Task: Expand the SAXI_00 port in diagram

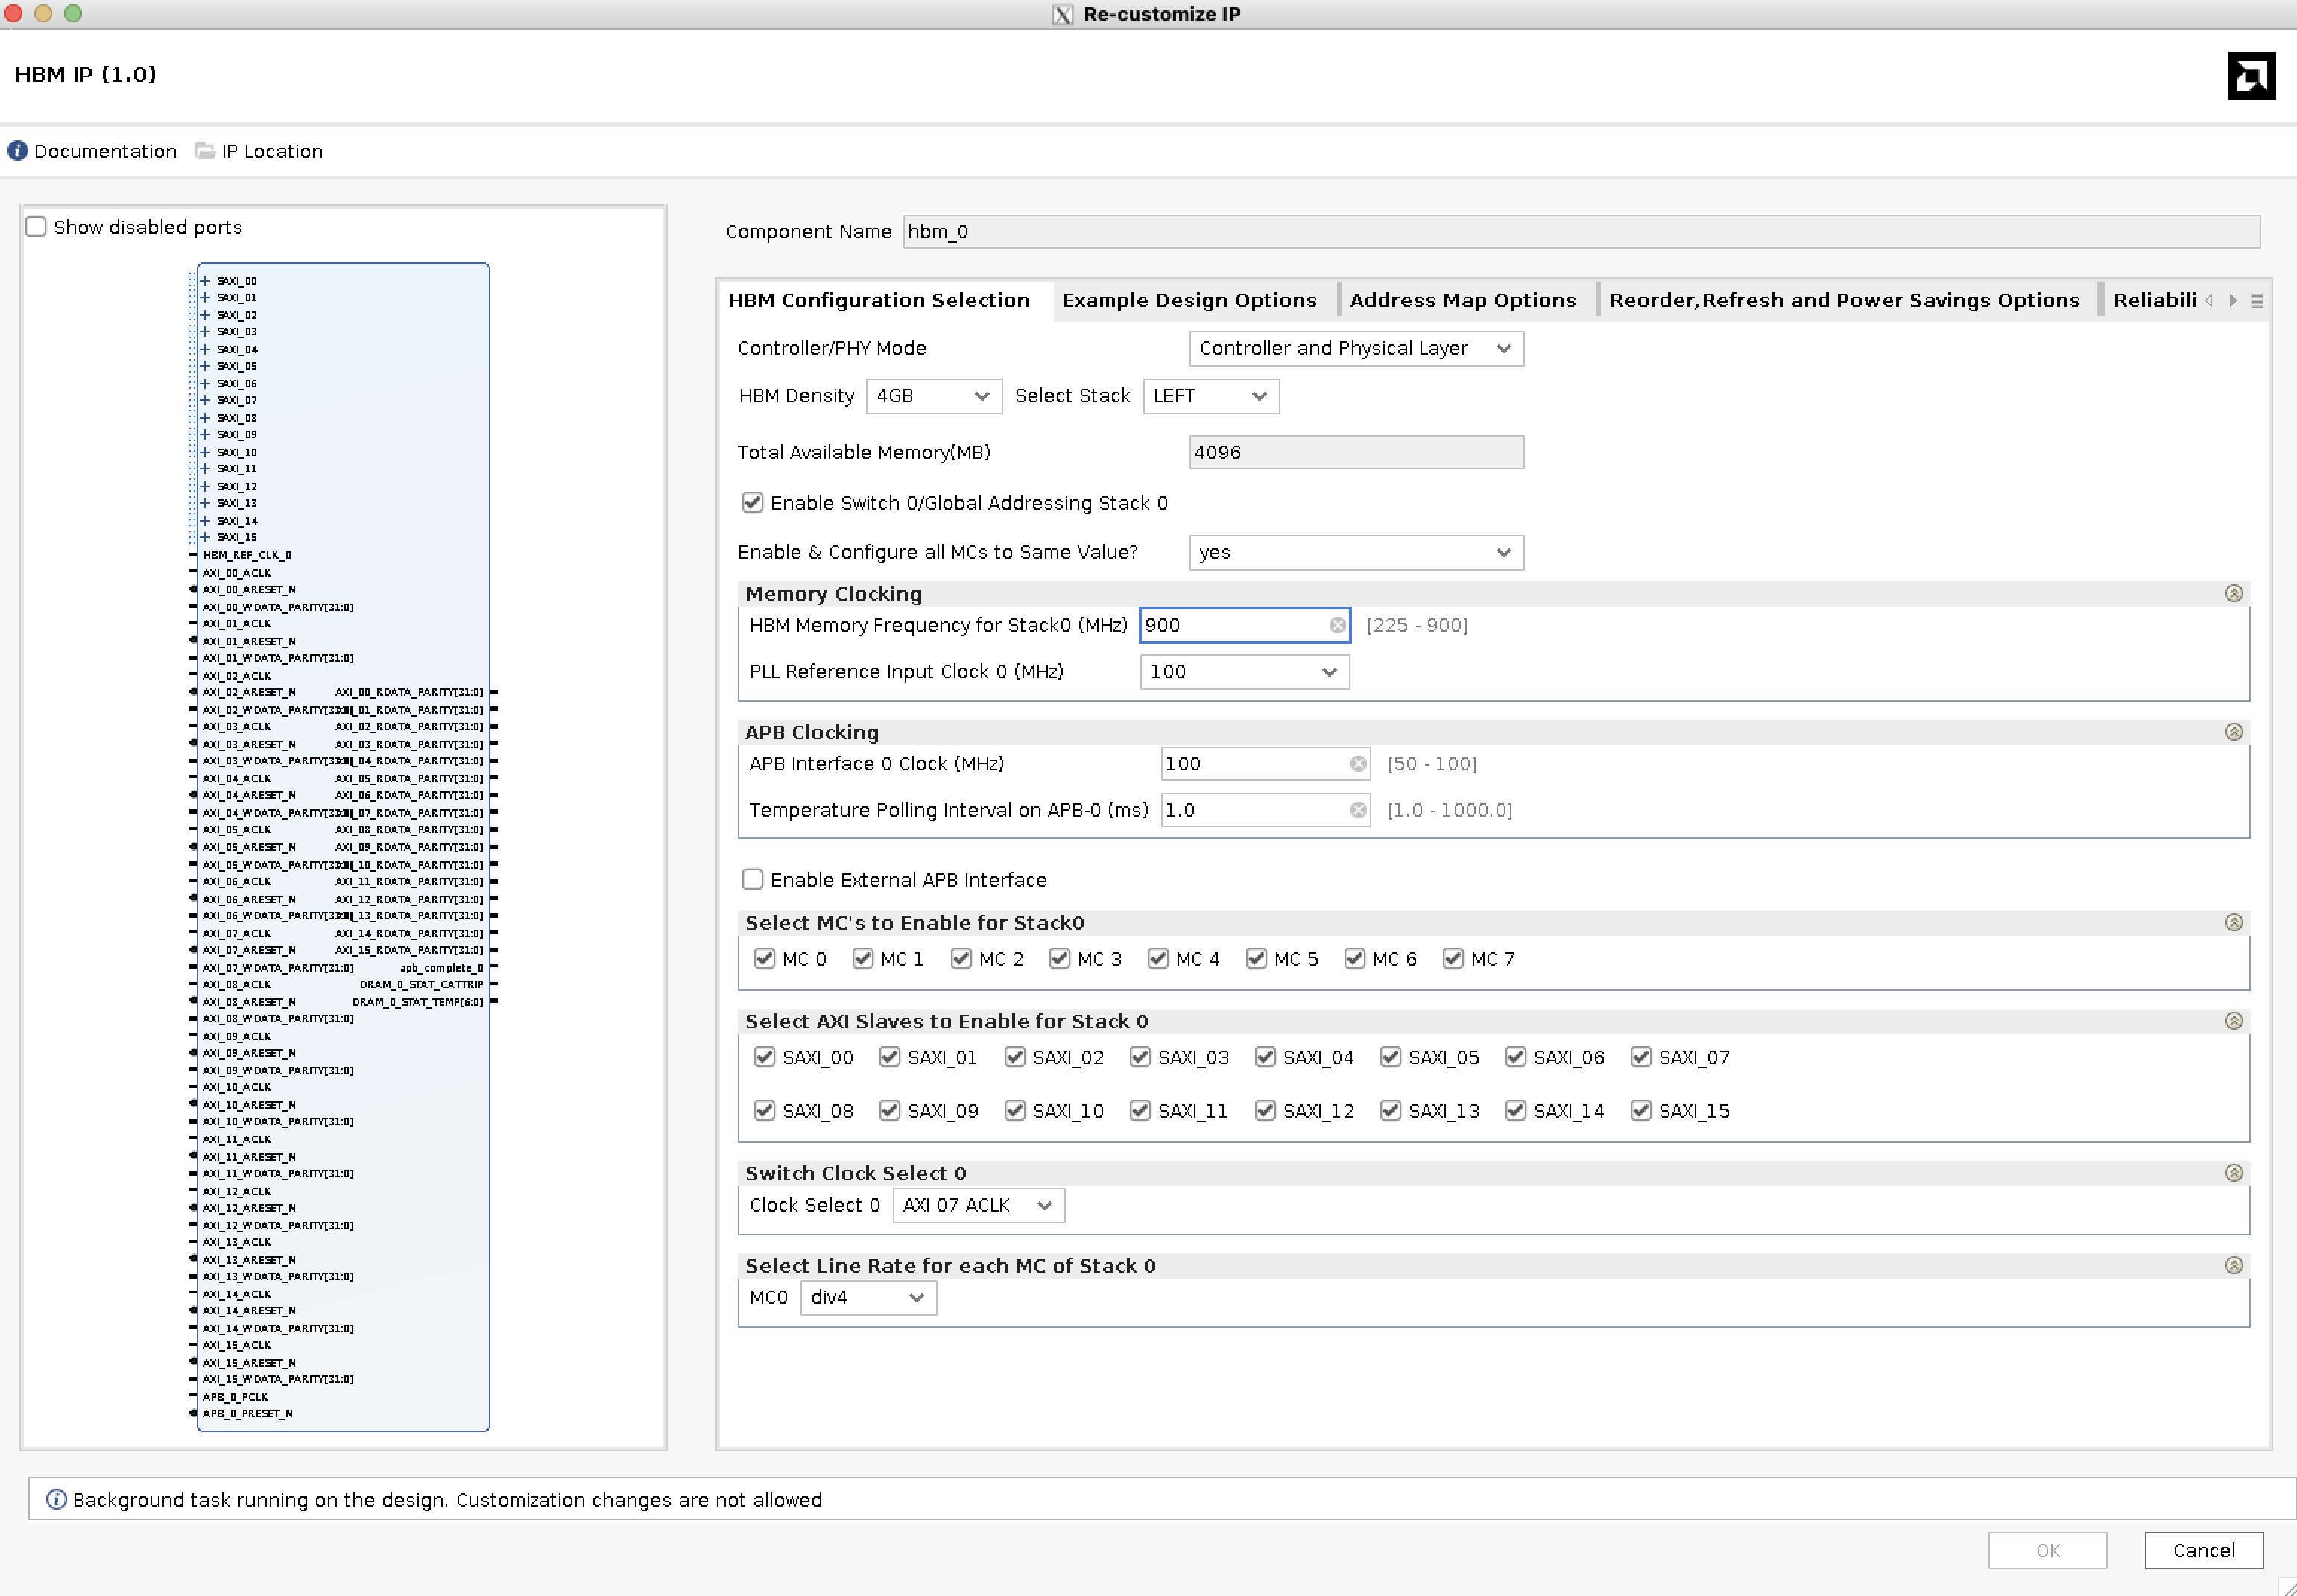Action: [205, 281]
